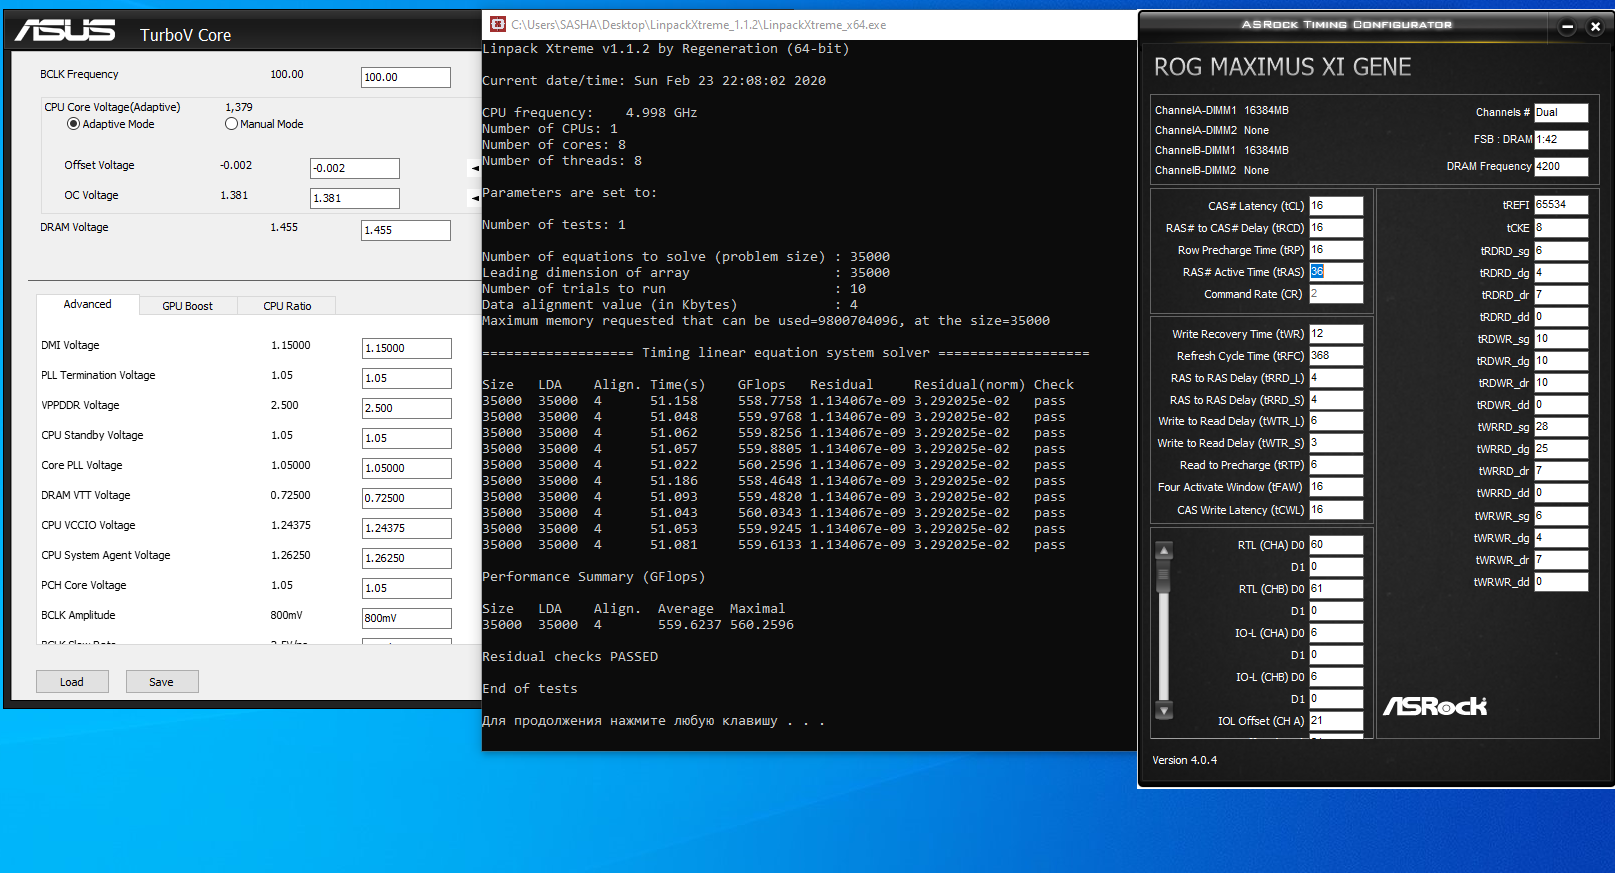Click the tREFI field showing 65534
Screen dimensions: 1615x873
pyautogui.click(x=1561, y=205)
